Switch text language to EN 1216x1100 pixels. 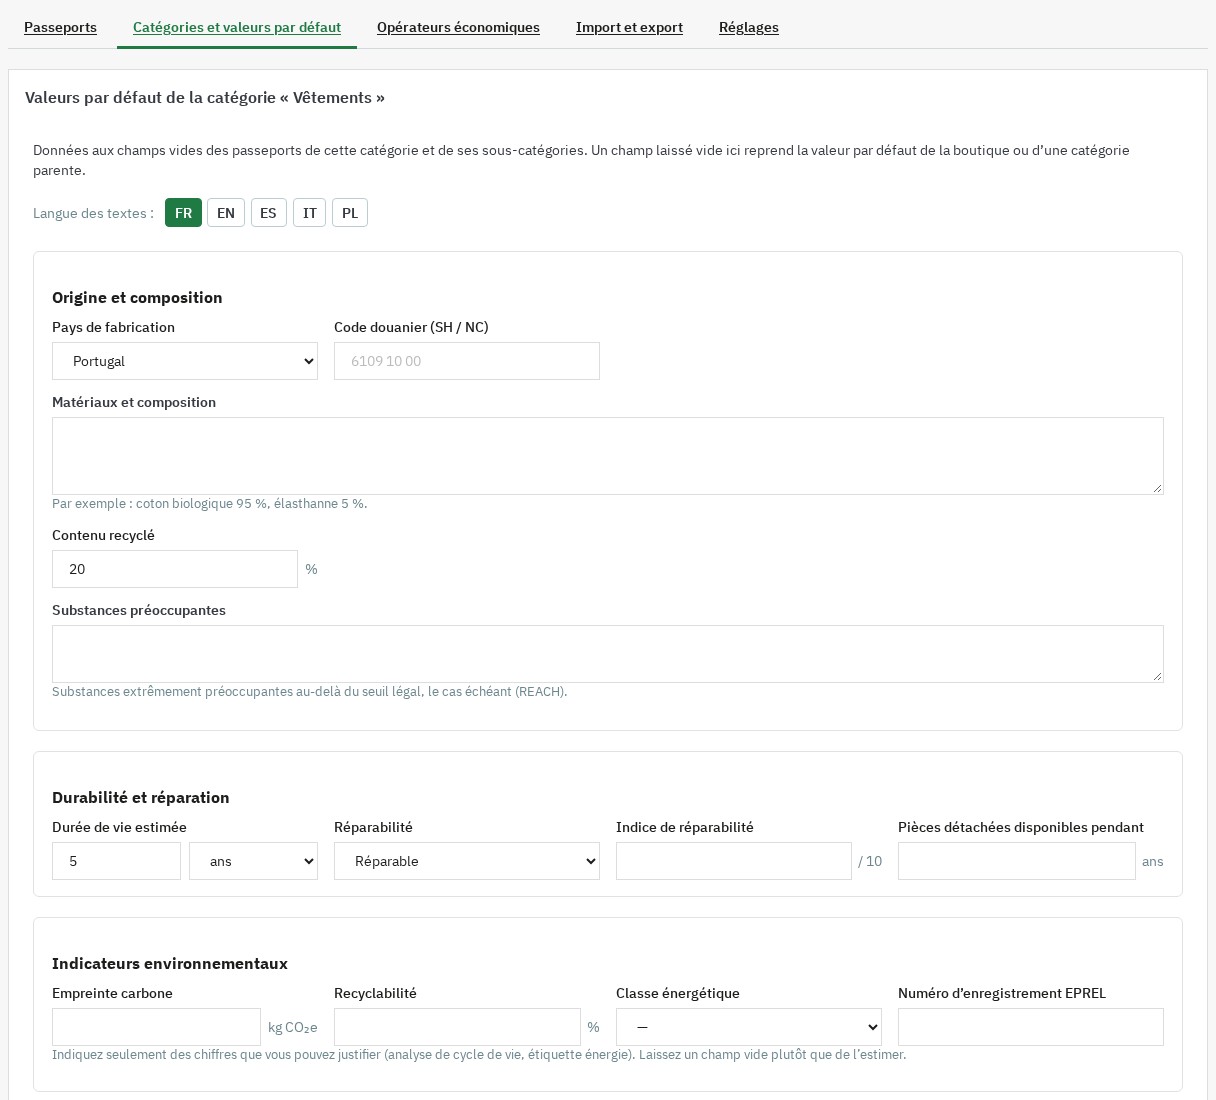[x=226, y=213]
